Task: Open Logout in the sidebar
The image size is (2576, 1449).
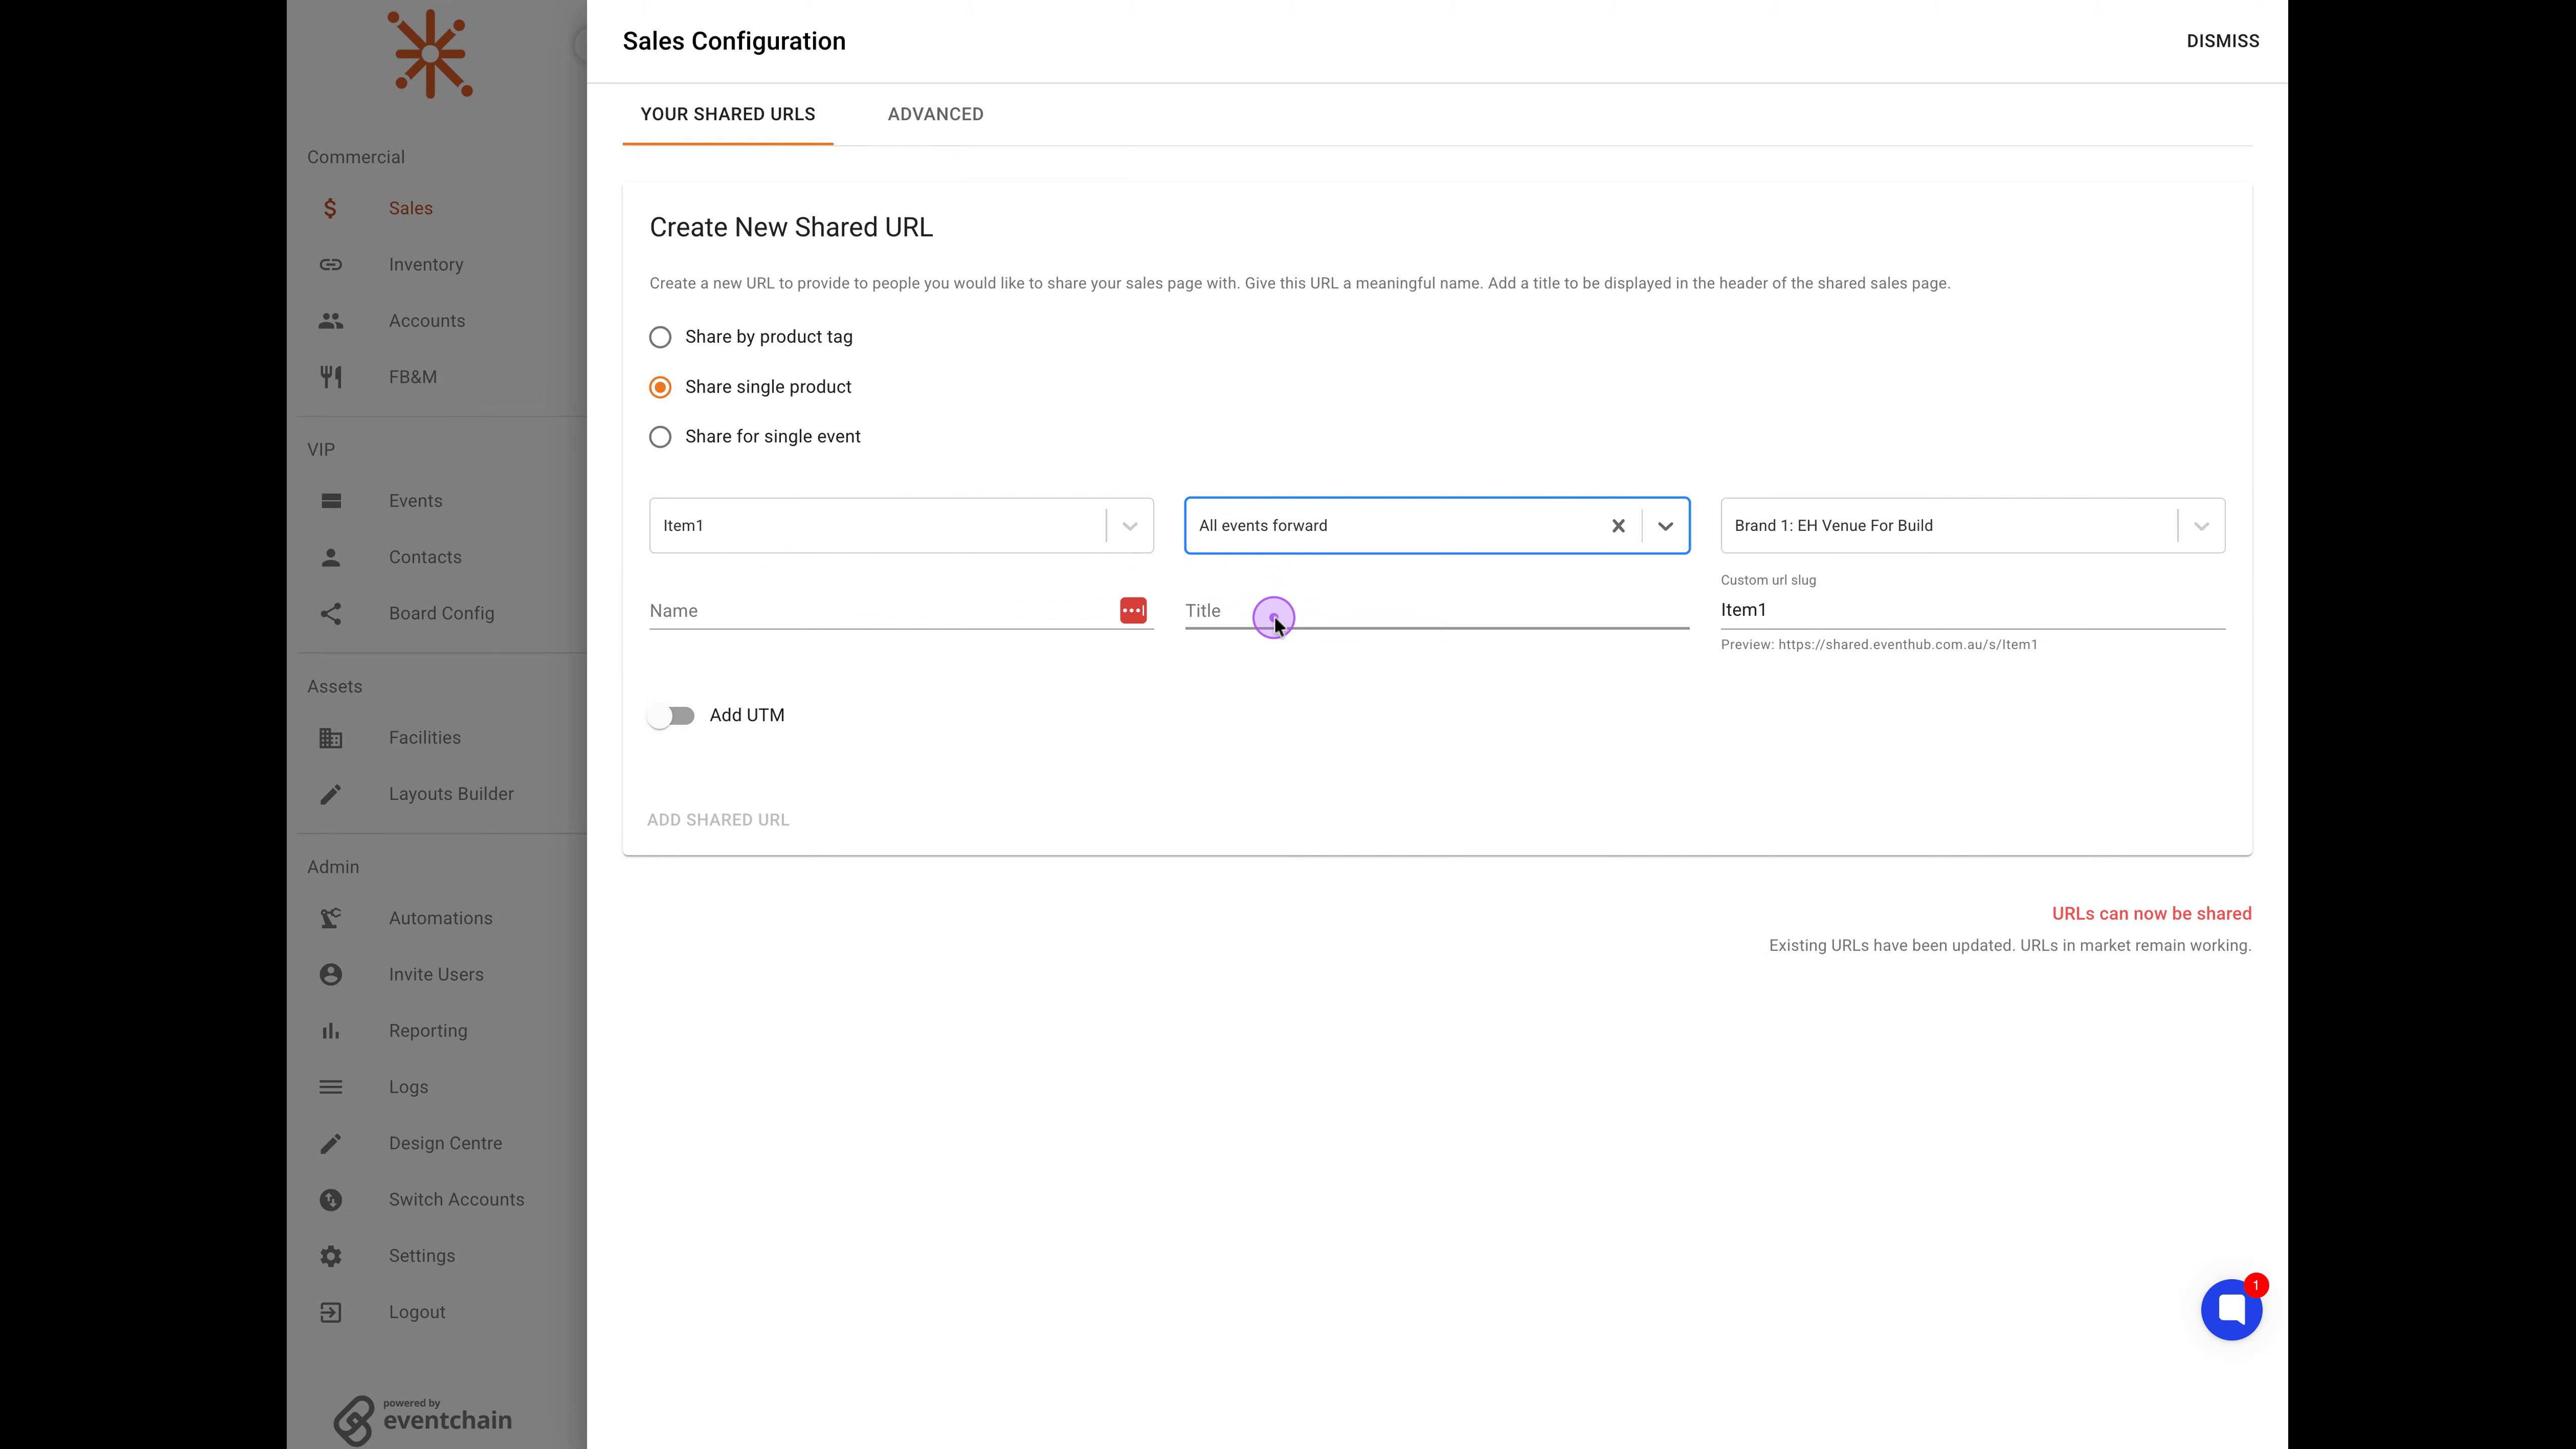Action: [417, 1312]
